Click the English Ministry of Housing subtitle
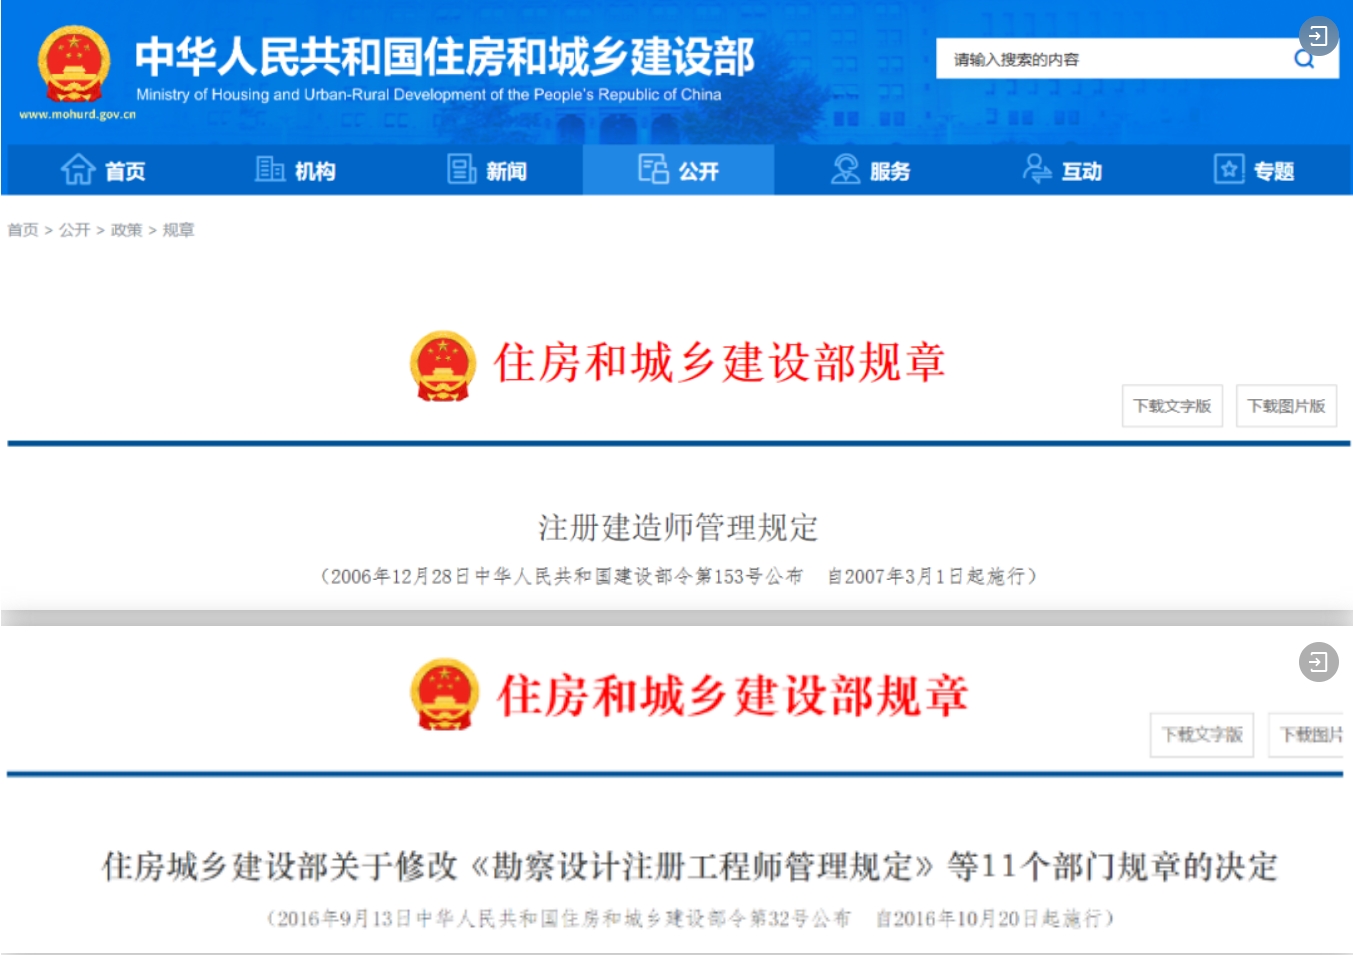 [429, 95]
